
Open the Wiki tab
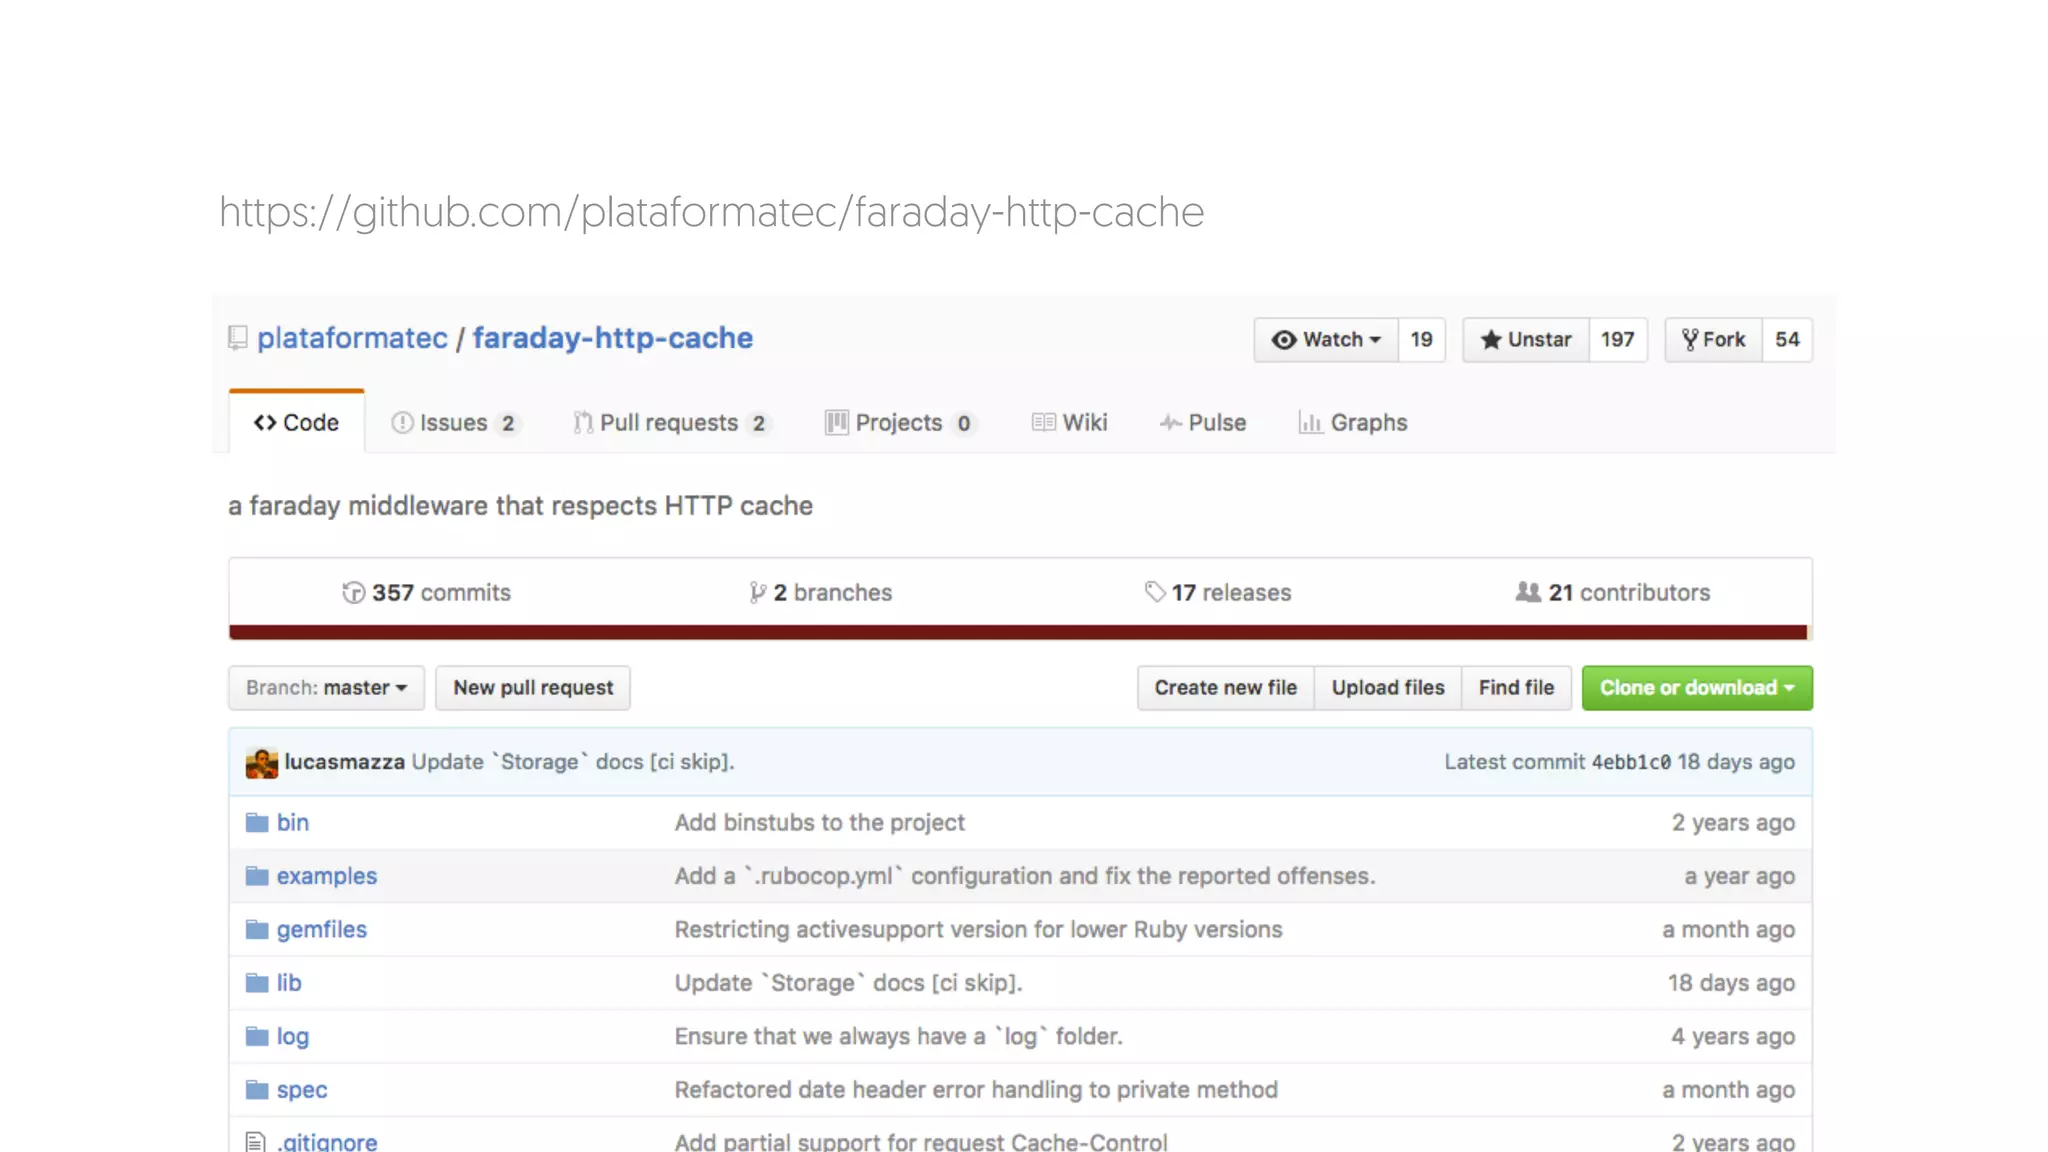pyautogui.click(x=1070, y=423)
